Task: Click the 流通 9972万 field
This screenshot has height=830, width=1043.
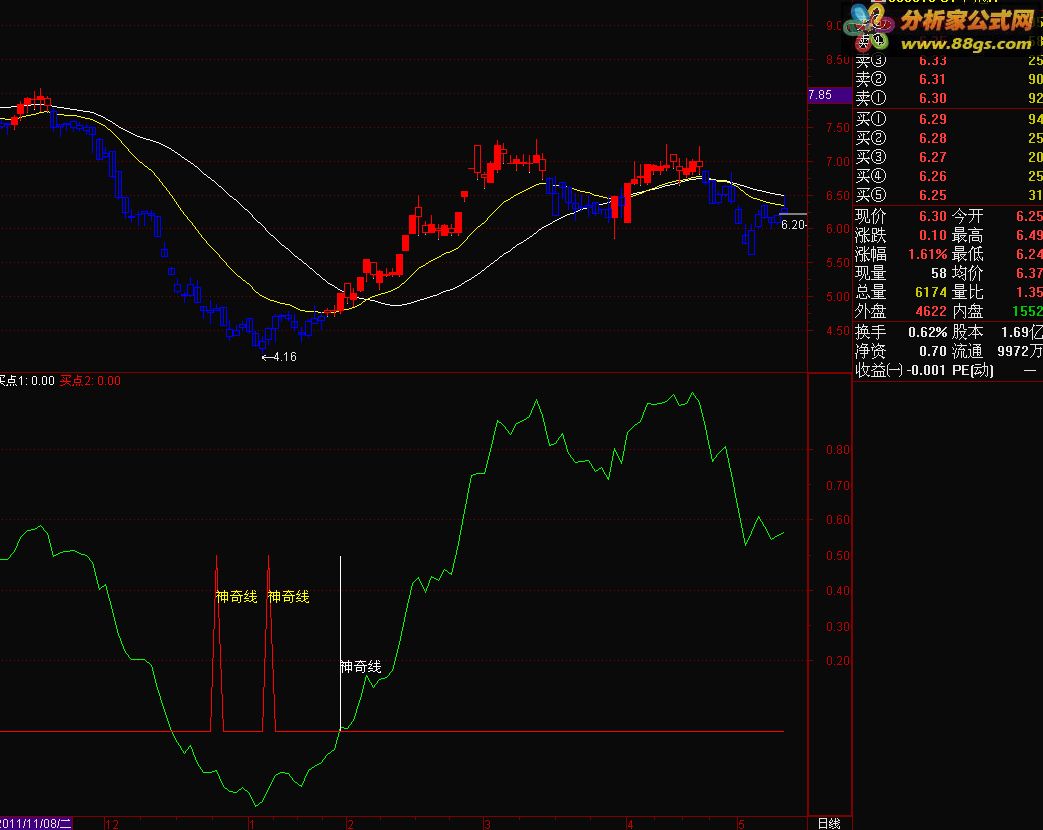Action: click(997, 351)
